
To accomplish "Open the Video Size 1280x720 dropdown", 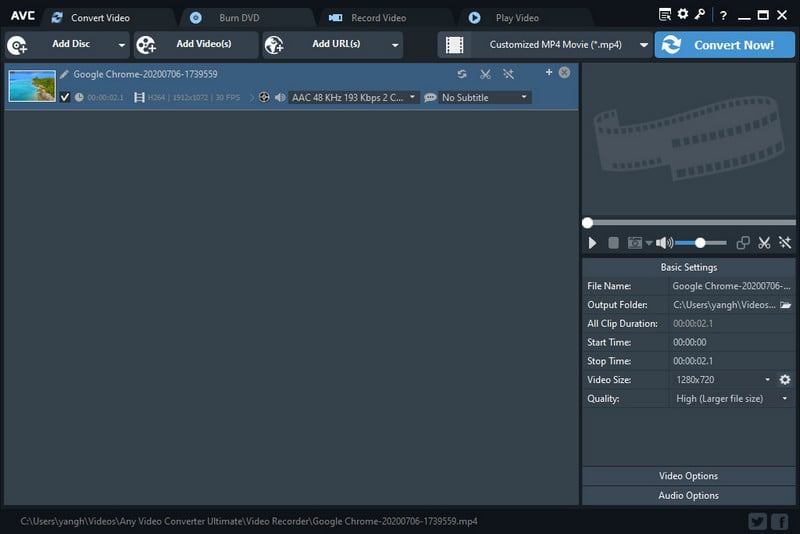I will click(x=722, y=379).
